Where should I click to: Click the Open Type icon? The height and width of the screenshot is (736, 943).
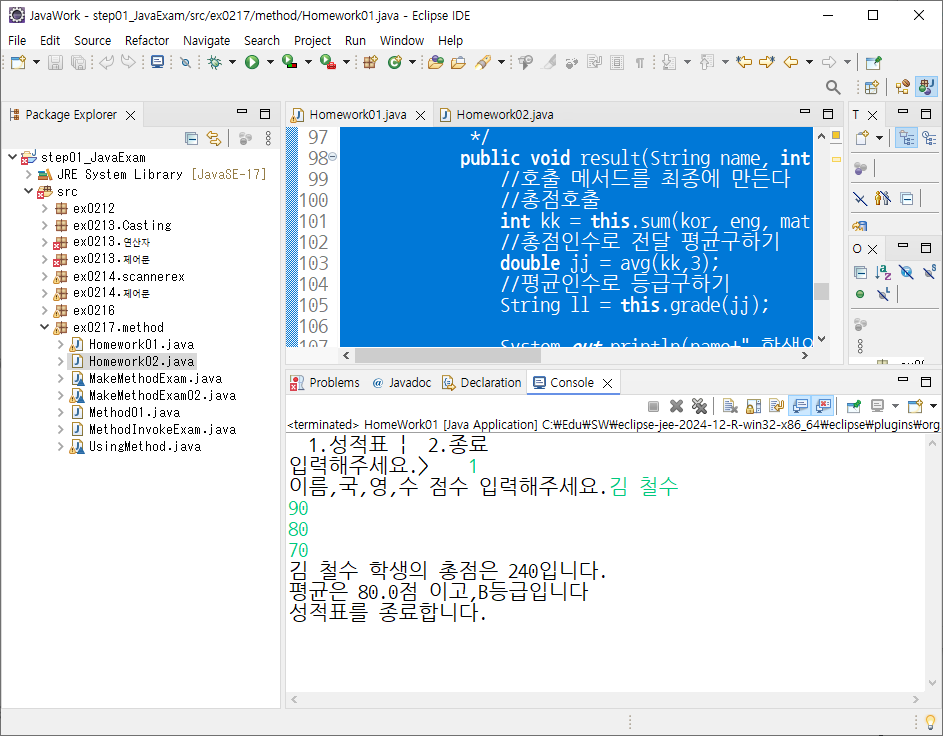pyautogui.click(x=436, y=62)
